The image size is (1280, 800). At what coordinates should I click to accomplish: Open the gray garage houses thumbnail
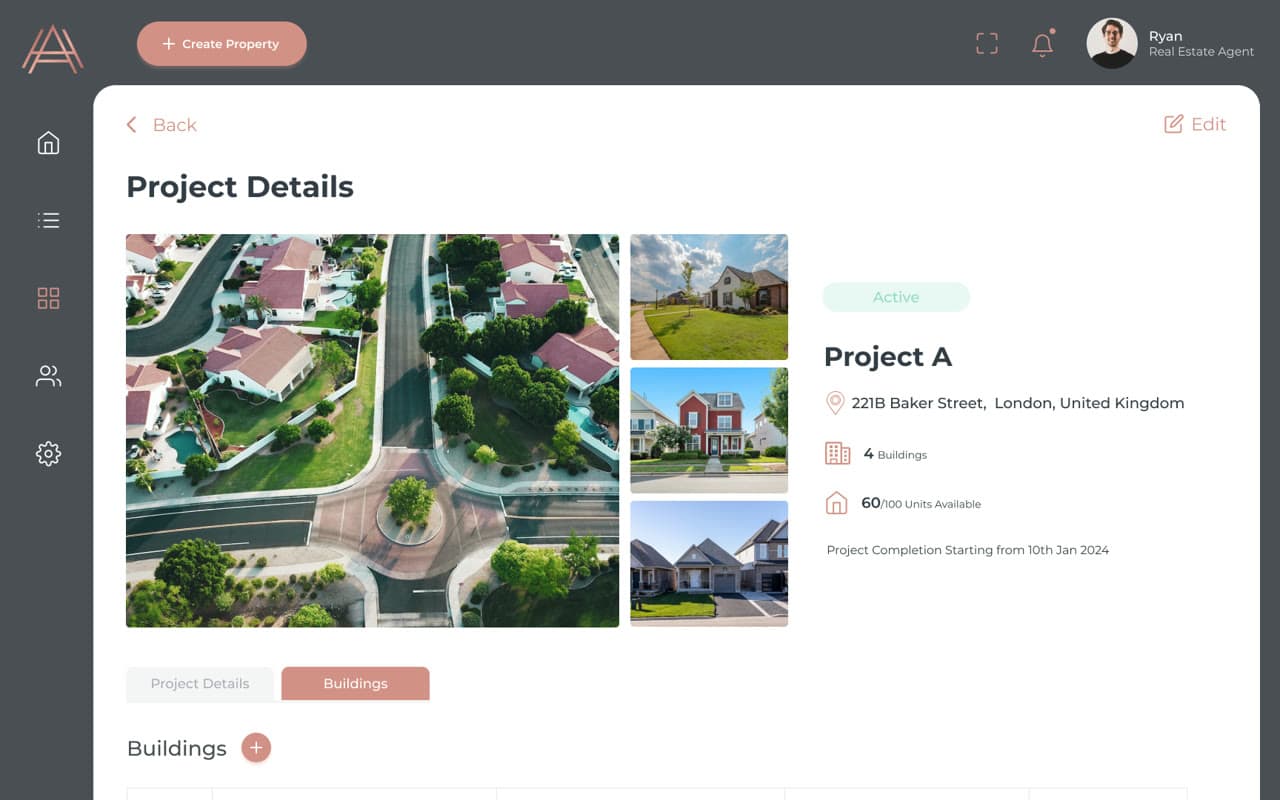pyautogui.click(x=709, y=564)
